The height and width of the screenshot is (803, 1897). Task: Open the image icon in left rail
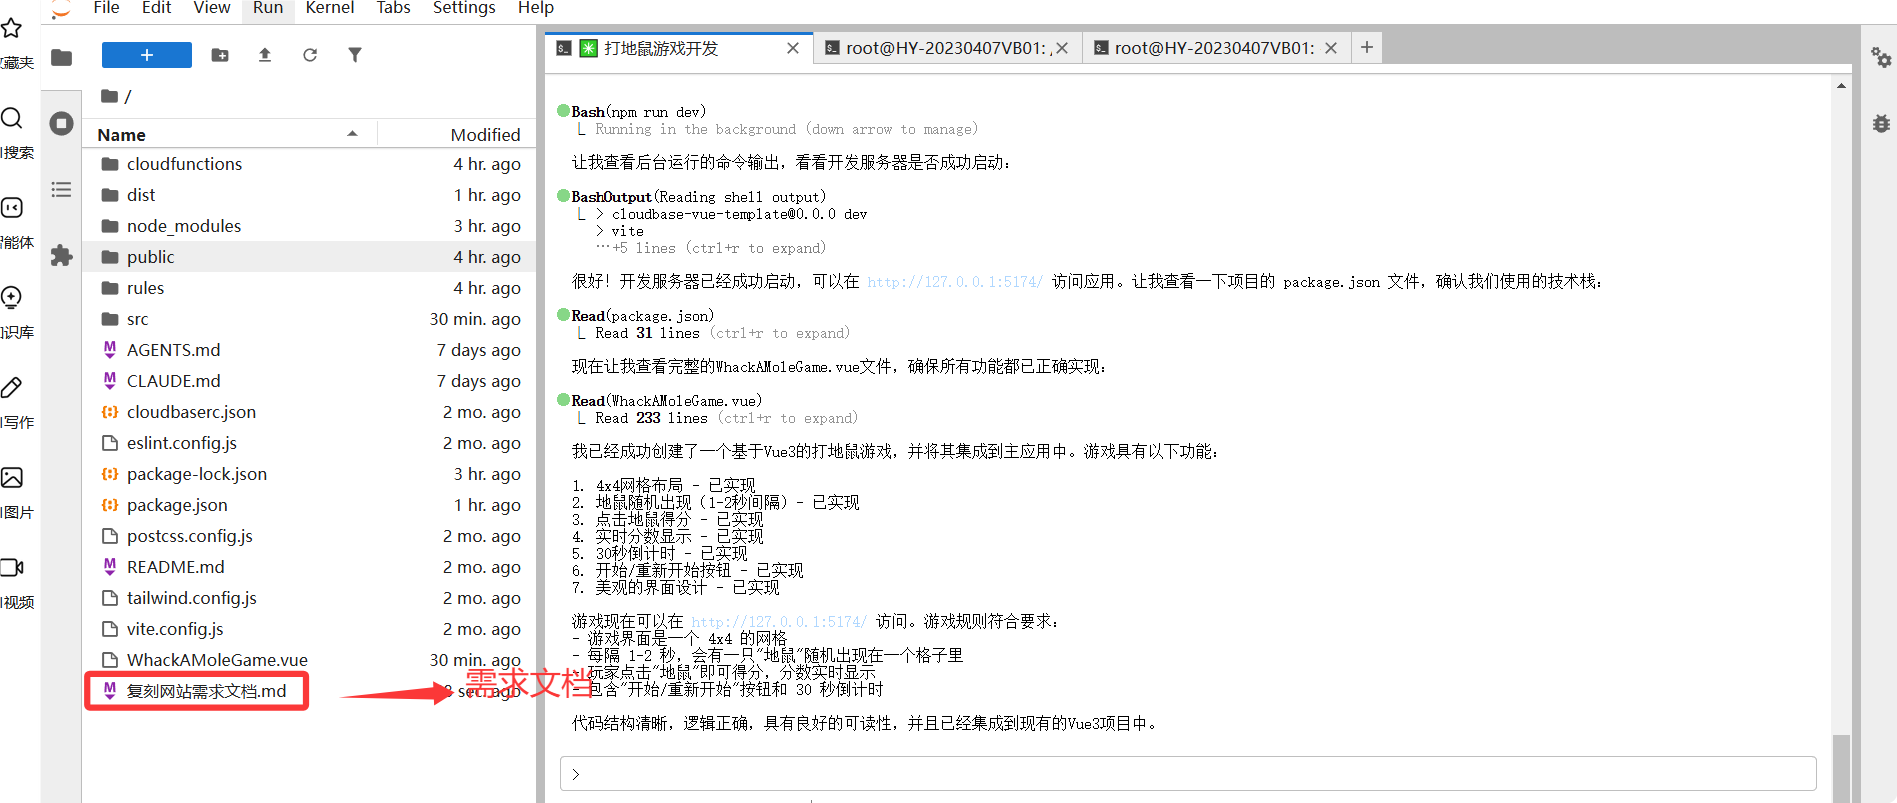(x=12, y=477)
